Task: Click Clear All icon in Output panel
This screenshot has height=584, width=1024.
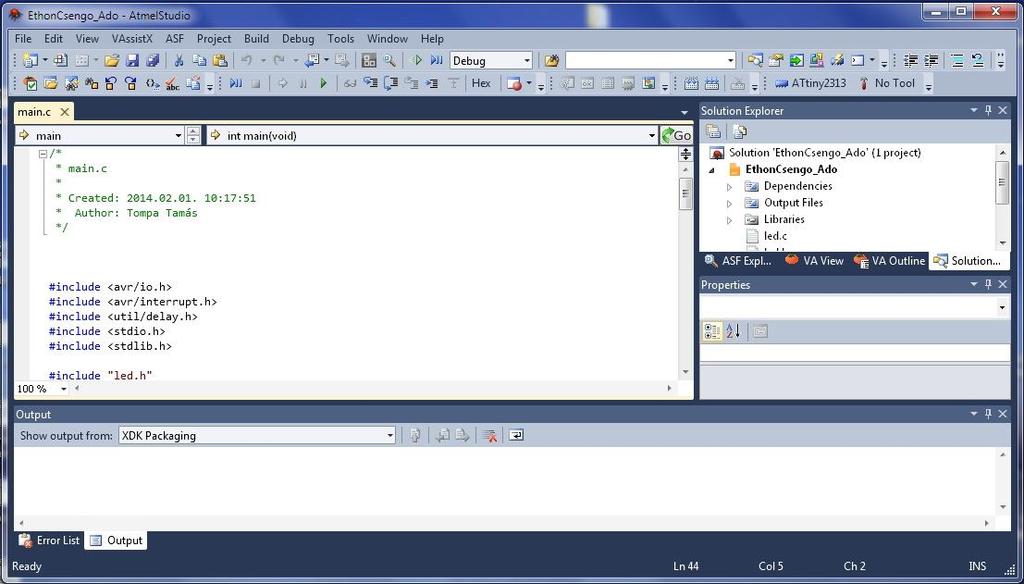Action: pos(490,435)
